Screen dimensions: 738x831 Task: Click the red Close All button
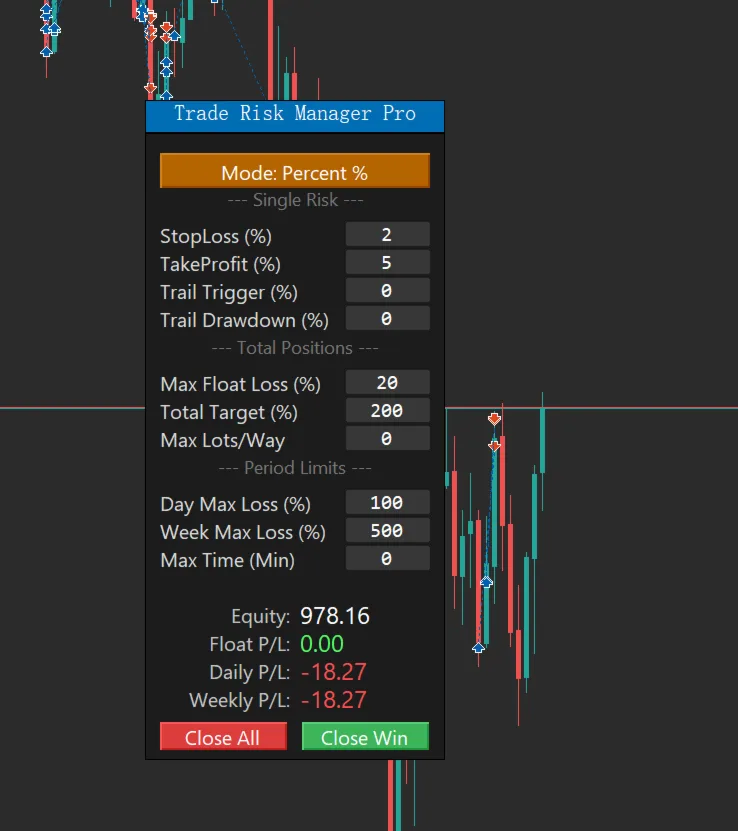coord(223,737)
